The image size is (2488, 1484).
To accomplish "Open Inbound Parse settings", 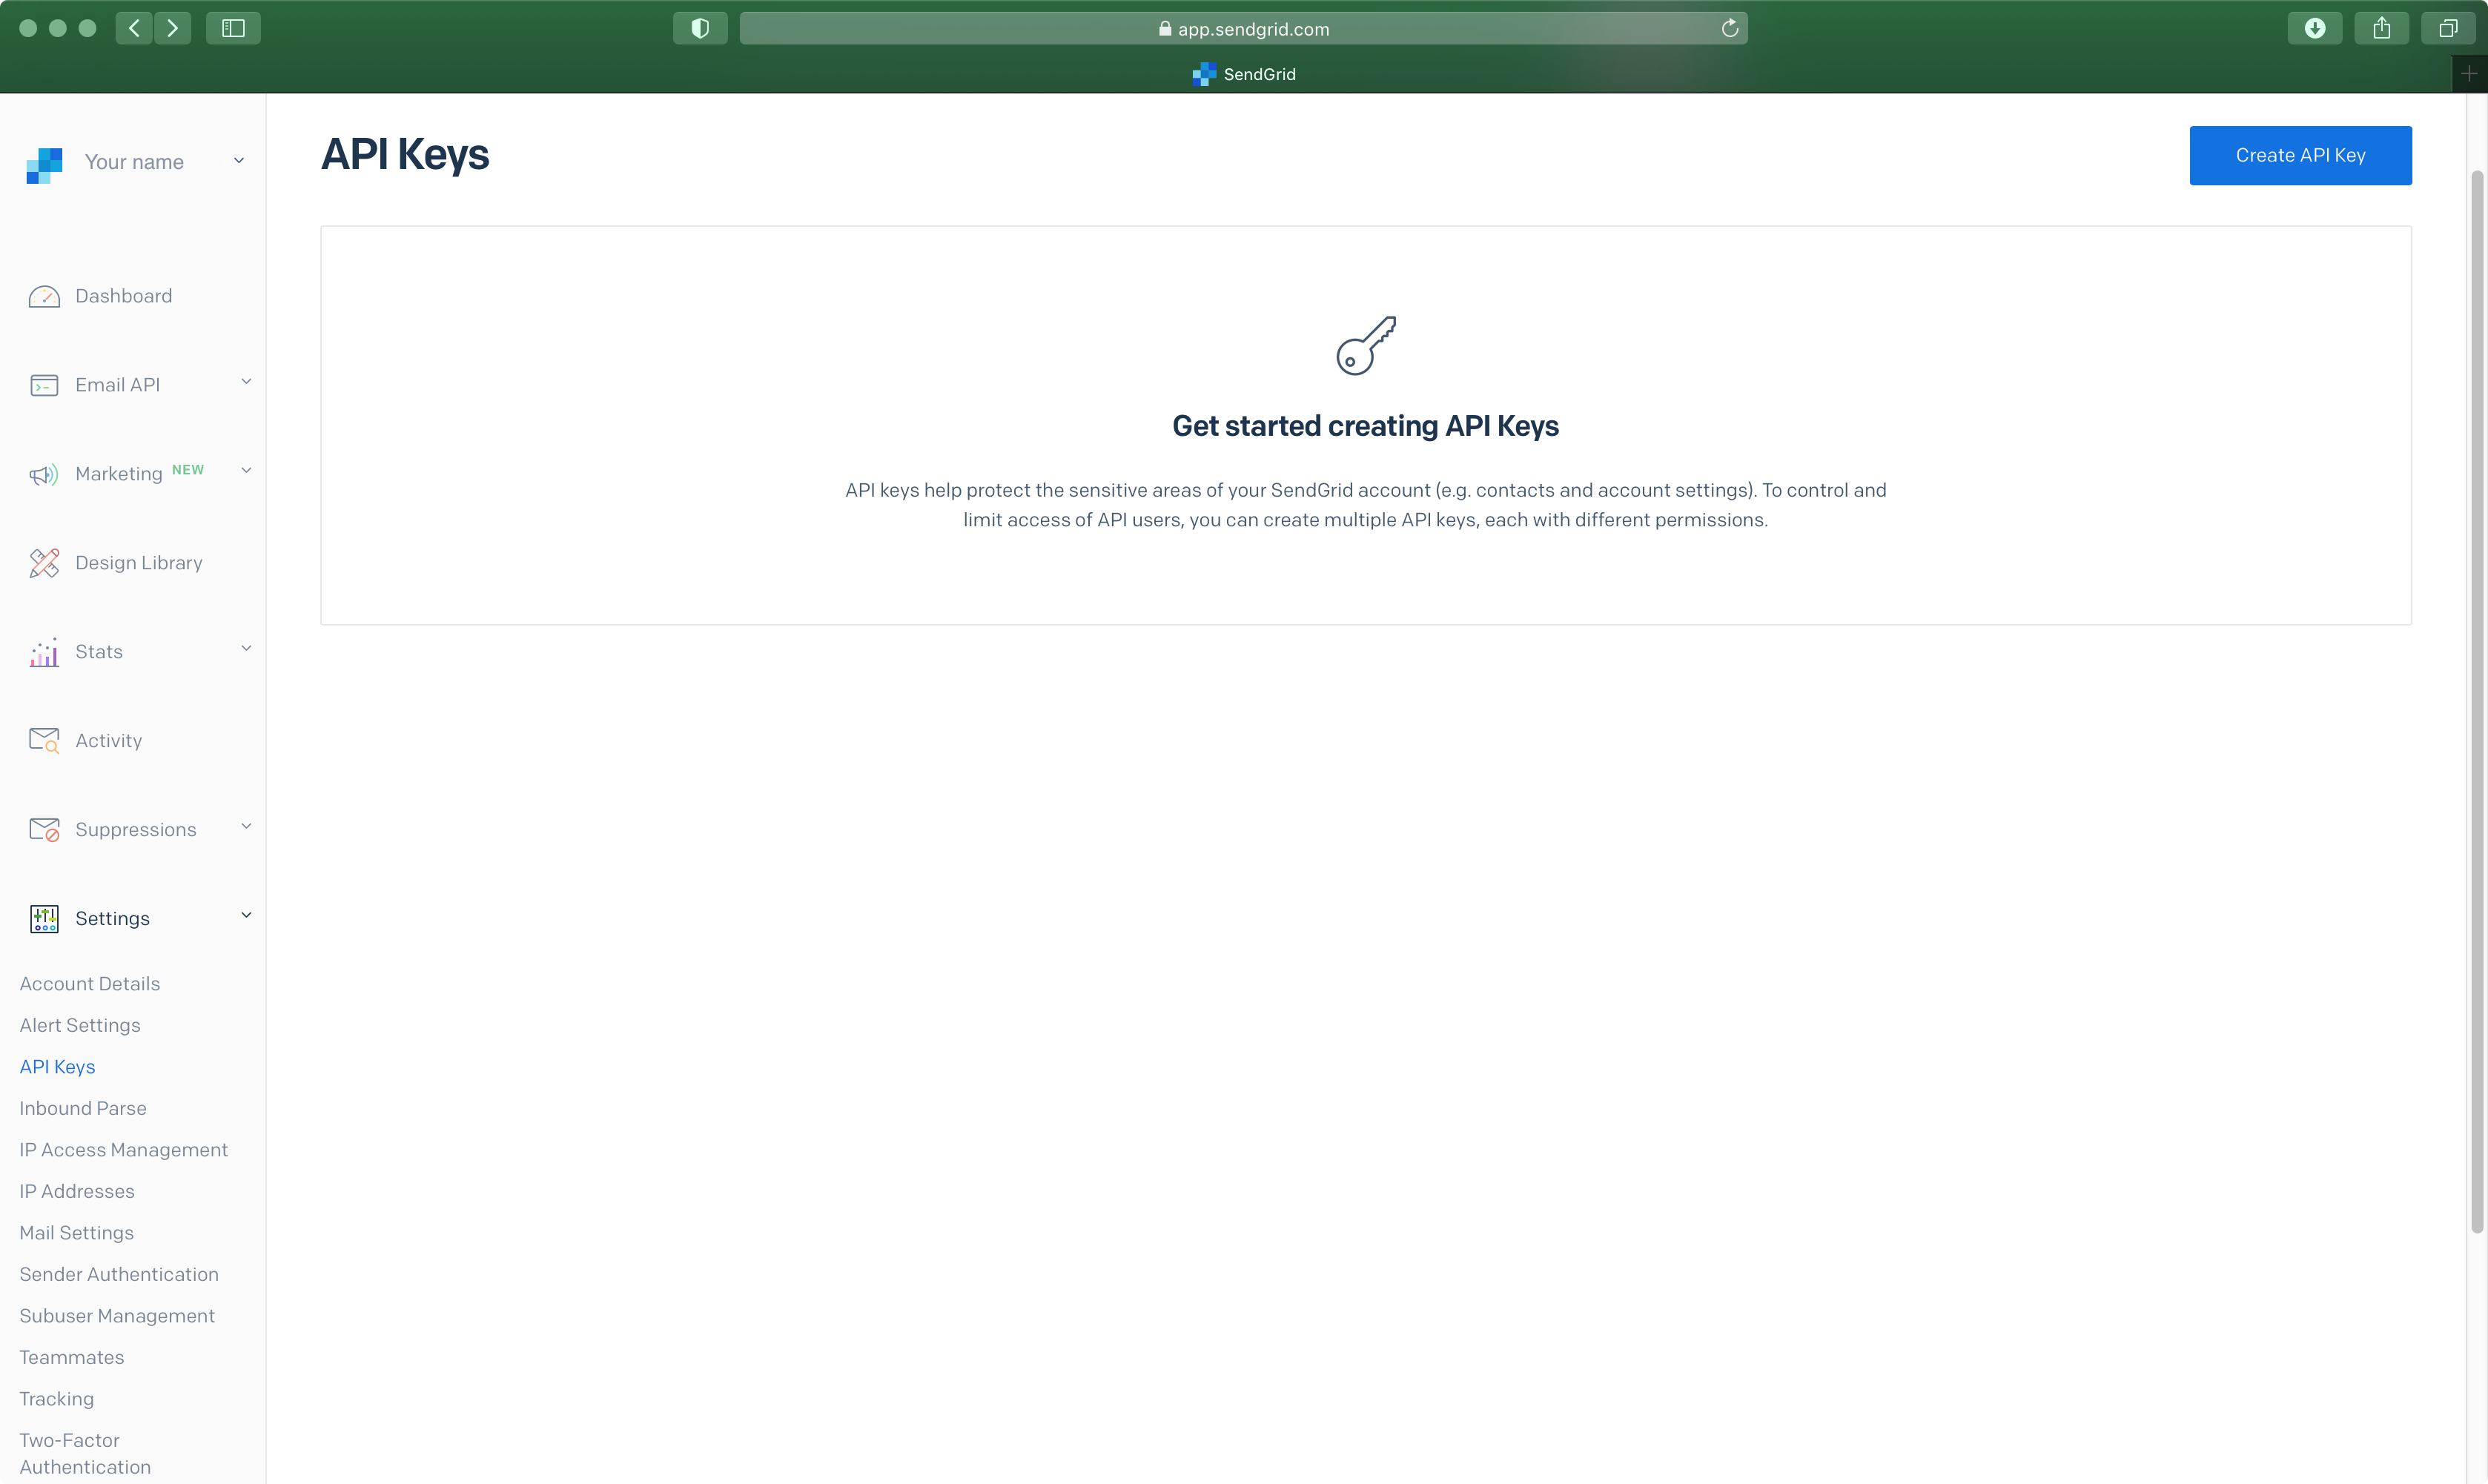I will coord(83,1108).
